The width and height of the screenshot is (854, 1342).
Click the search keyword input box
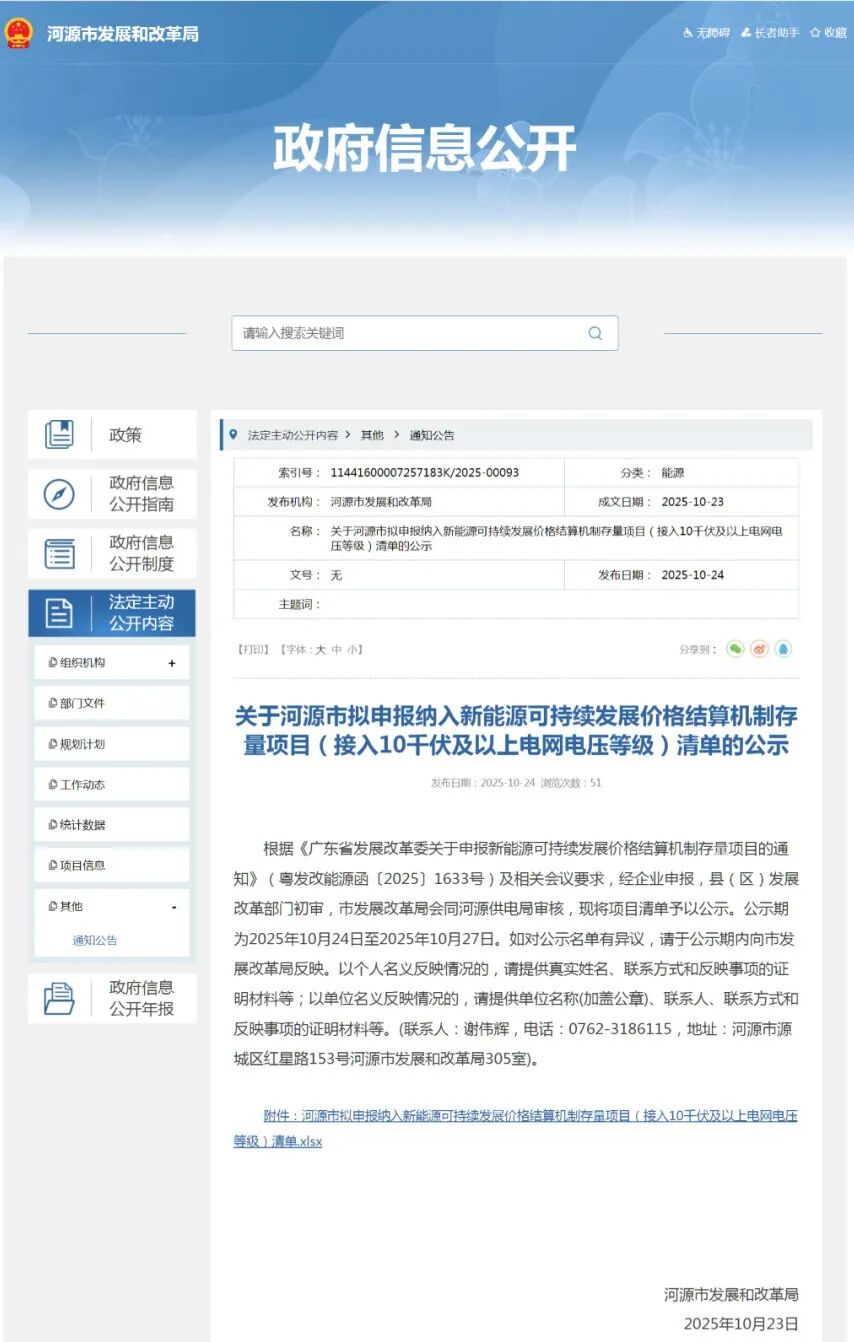[x=405, y=333]
